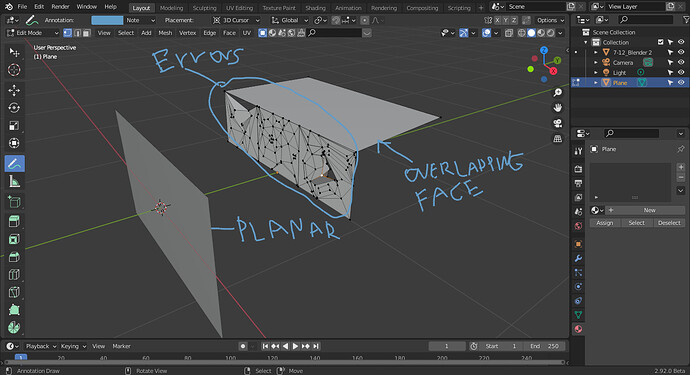Jump to timeline end
The width and height of the screenshot is (690, 375).
[316, 346]
